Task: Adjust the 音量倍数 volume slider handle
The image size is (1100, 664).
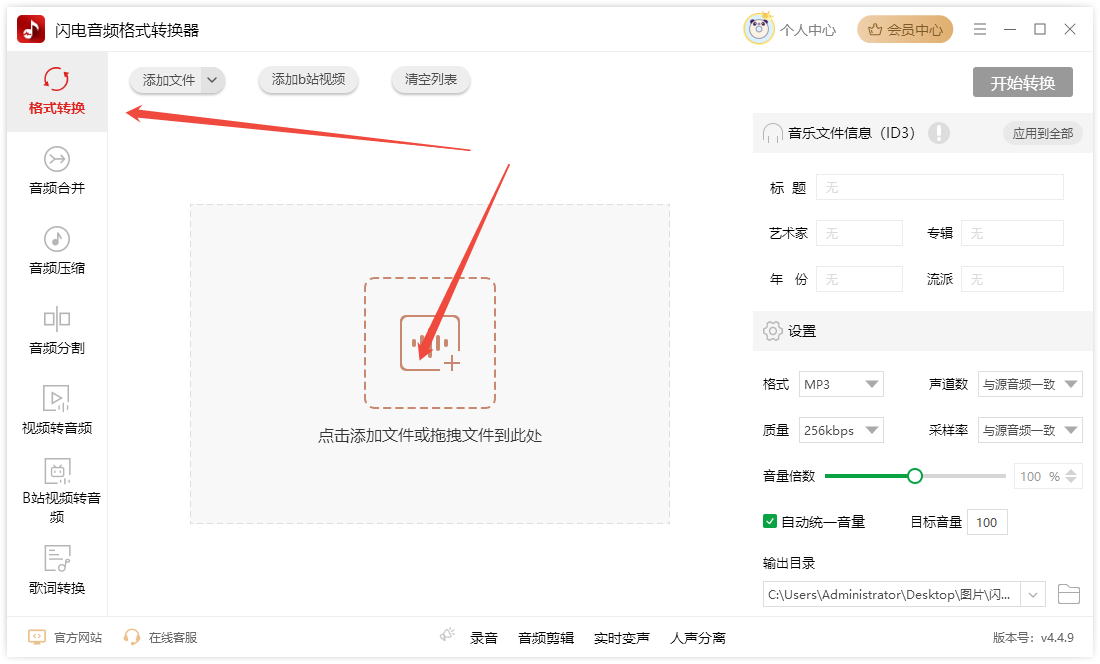Action: tap(914, 476)
